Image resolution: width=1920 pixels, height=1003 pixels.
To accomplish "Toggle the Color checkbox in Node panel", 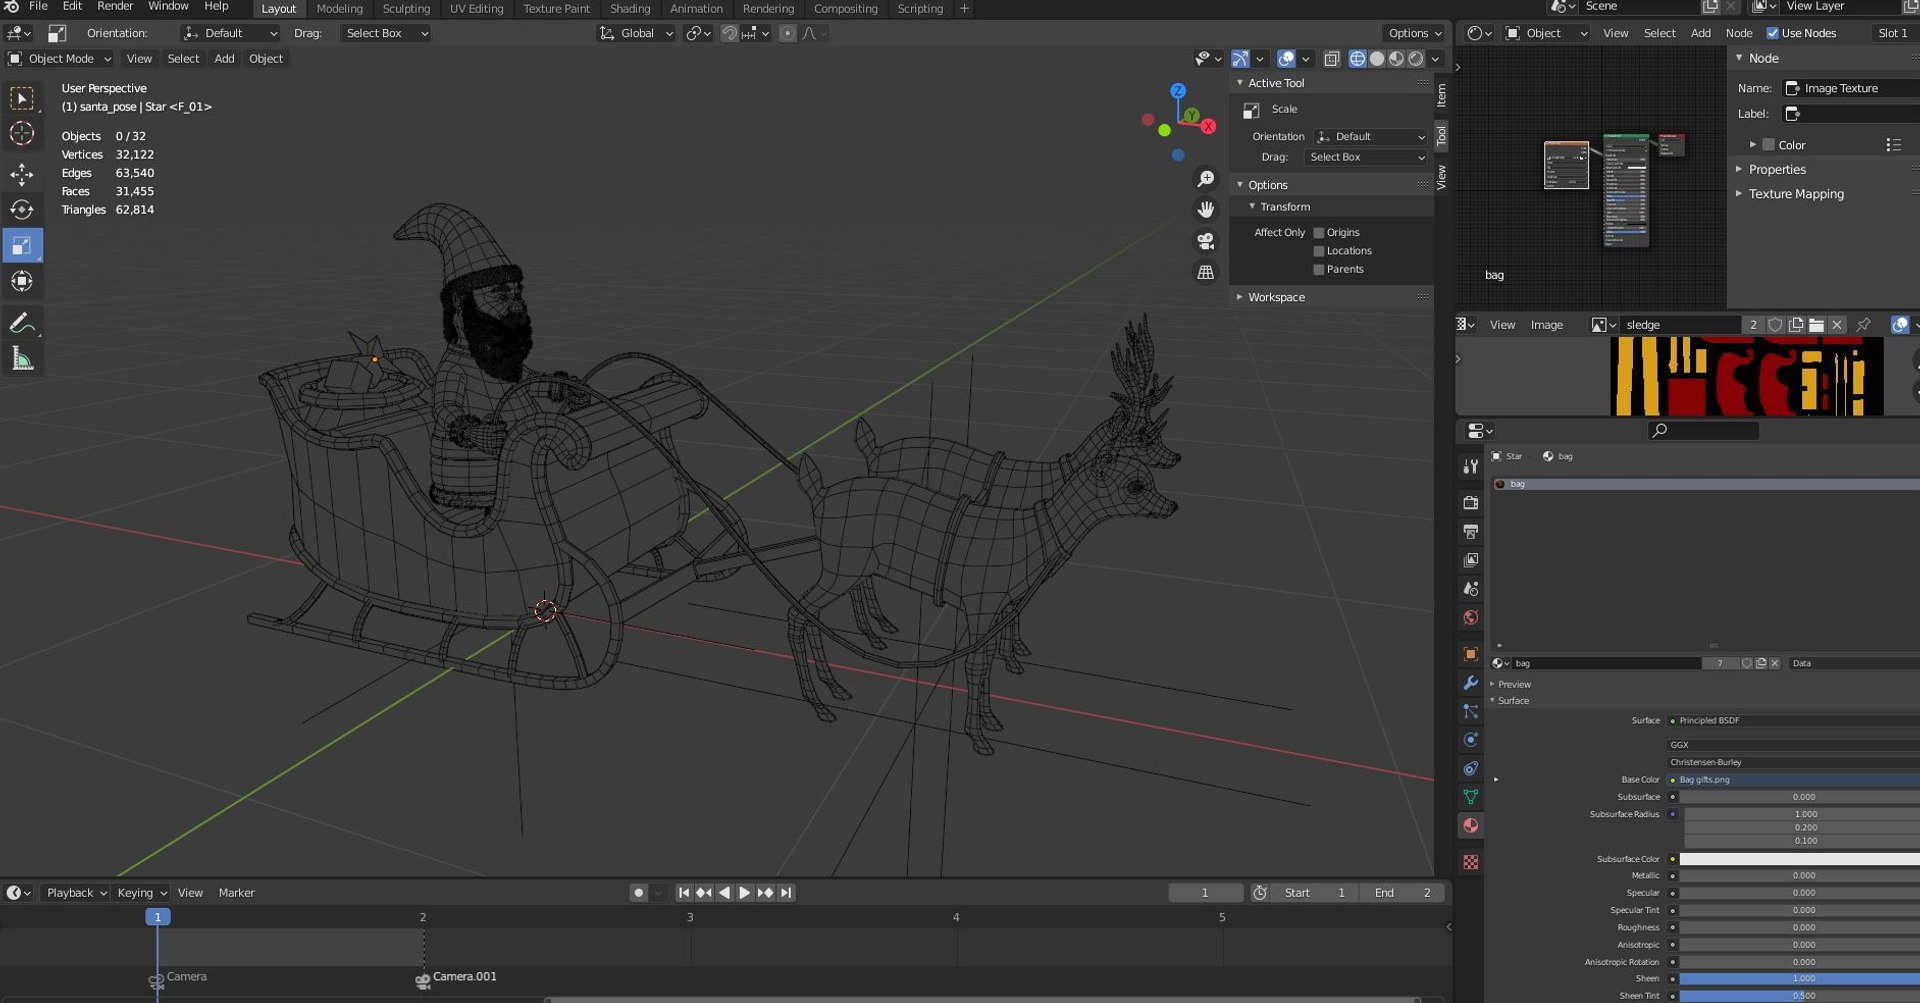I will tap(1768, 145).
